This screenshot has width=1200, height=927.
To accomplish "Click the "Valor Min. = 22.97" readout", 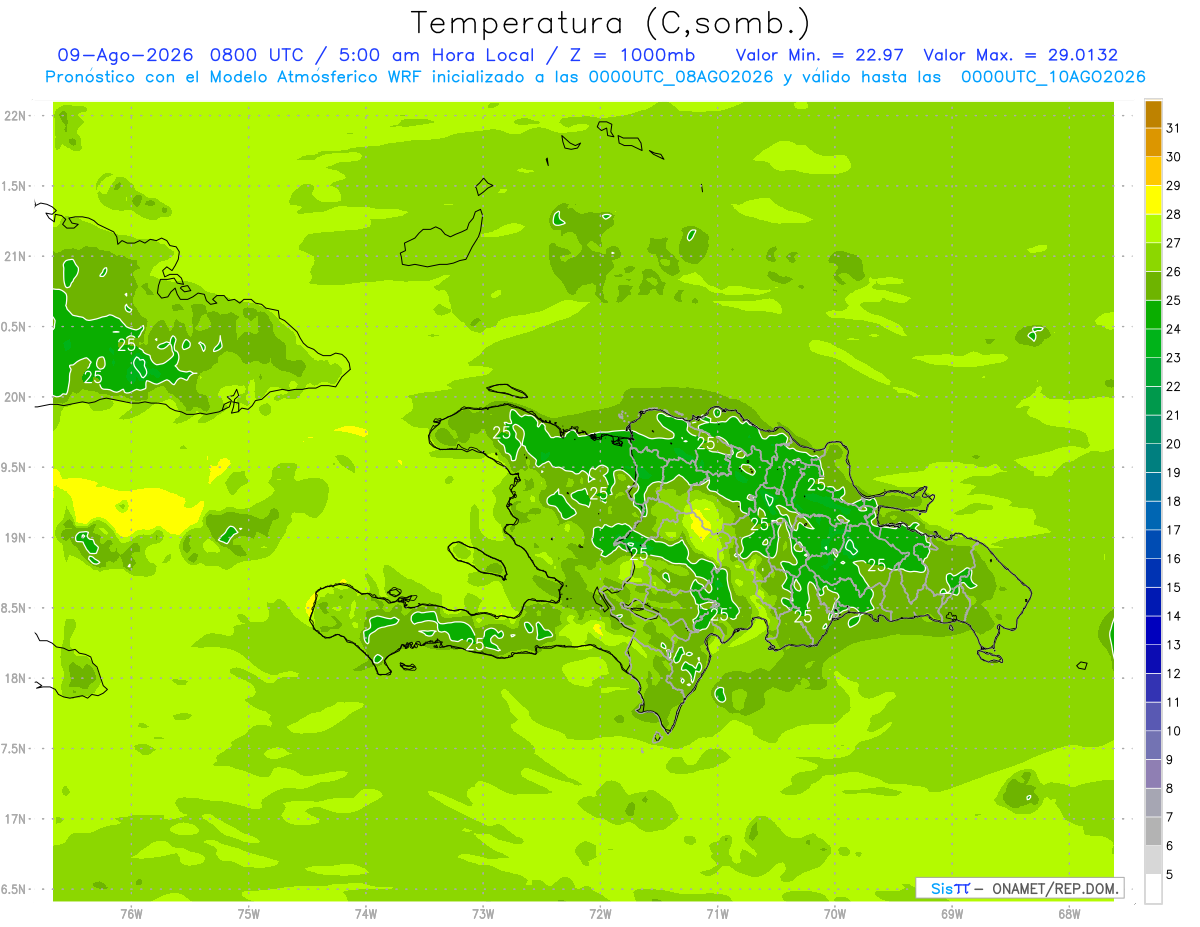I will tap(820, 55).
